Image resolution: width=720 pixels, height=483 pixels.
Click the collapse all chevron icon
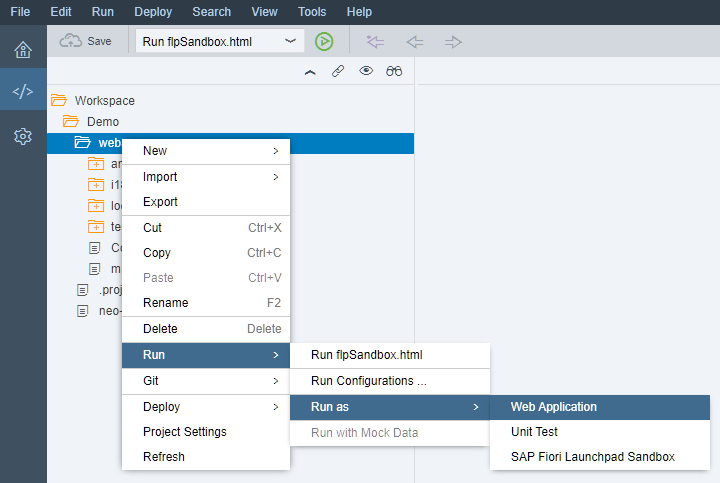pos(310,71)
